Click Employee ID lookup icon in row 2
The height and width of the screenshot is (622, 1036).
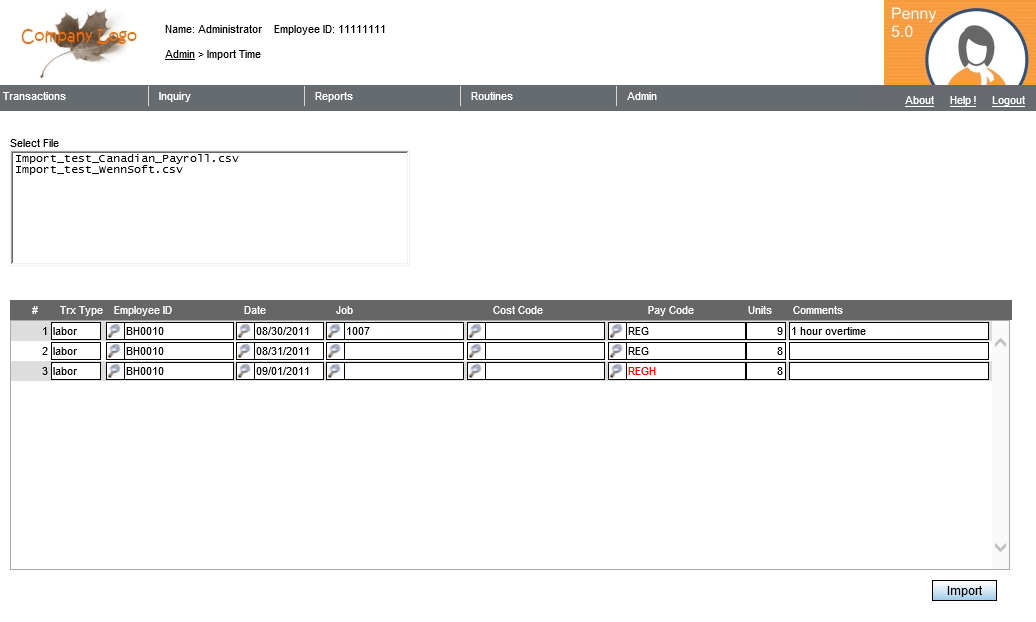tap(115, 351)
